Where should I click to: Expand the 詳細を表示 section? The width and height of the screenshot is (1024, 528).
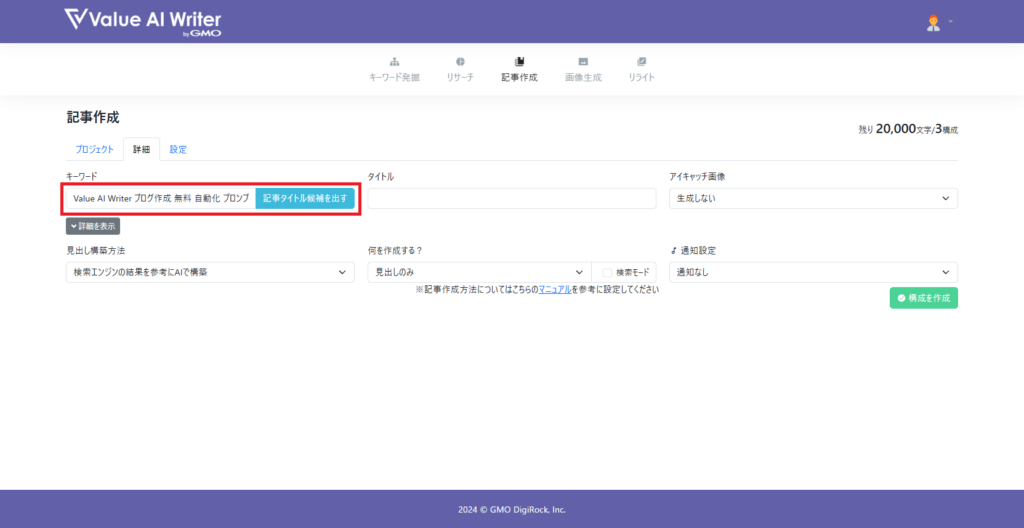[93, 226]
